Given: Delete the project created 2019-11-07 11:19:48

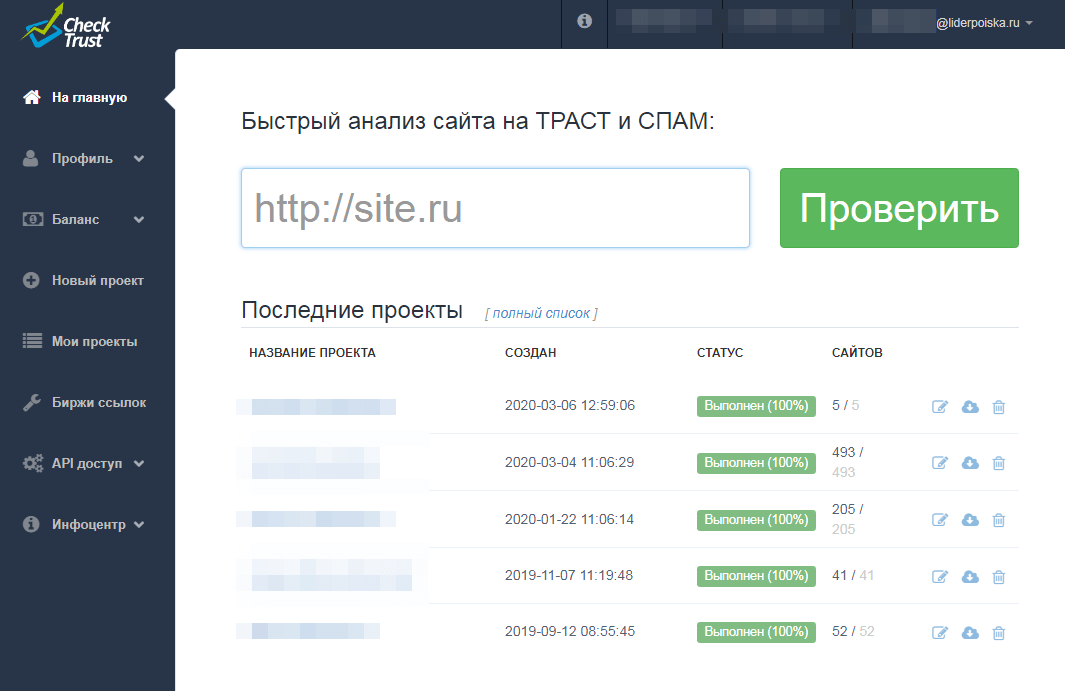Looking at the screenshot, I should coord(998,577).
